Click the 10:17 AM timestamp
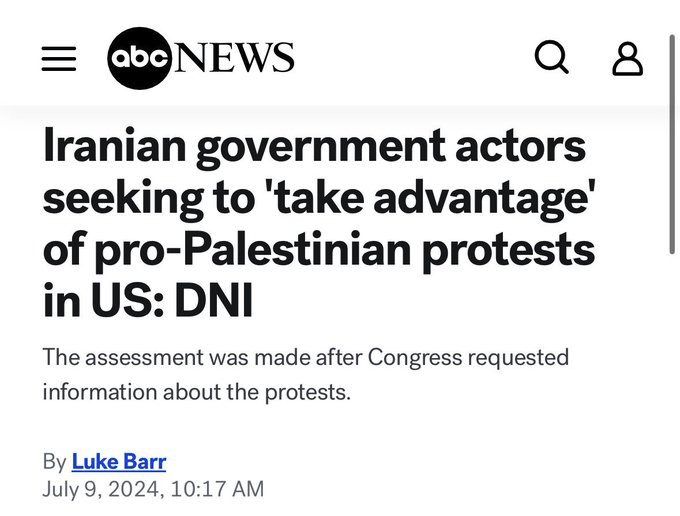 (x=217, y=489)
